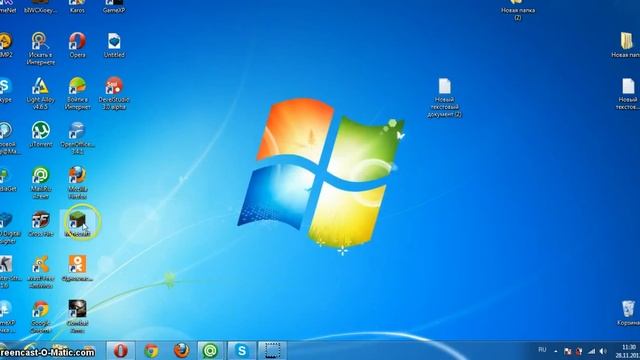The width and height of the screenshot is (640, 360).
Task: Launch the DevelStudio 3.0 alpha shortcut
Action: (114, 93)
